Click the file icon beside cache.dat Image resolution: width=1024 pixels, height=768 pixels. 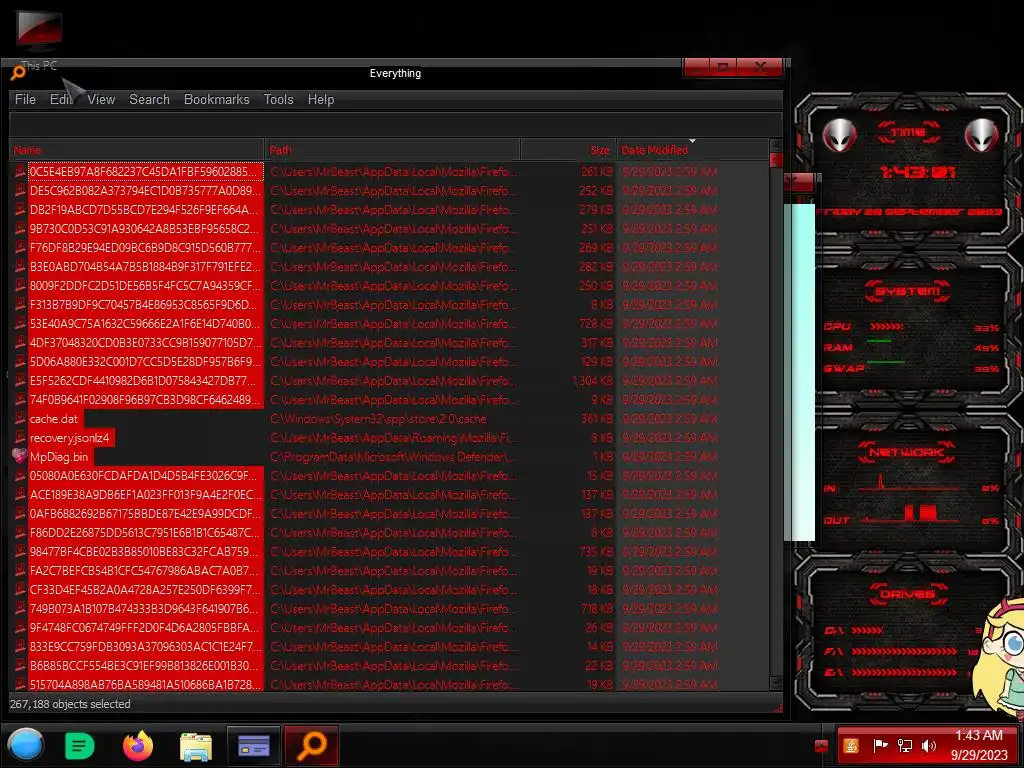[x=20, y=419]
